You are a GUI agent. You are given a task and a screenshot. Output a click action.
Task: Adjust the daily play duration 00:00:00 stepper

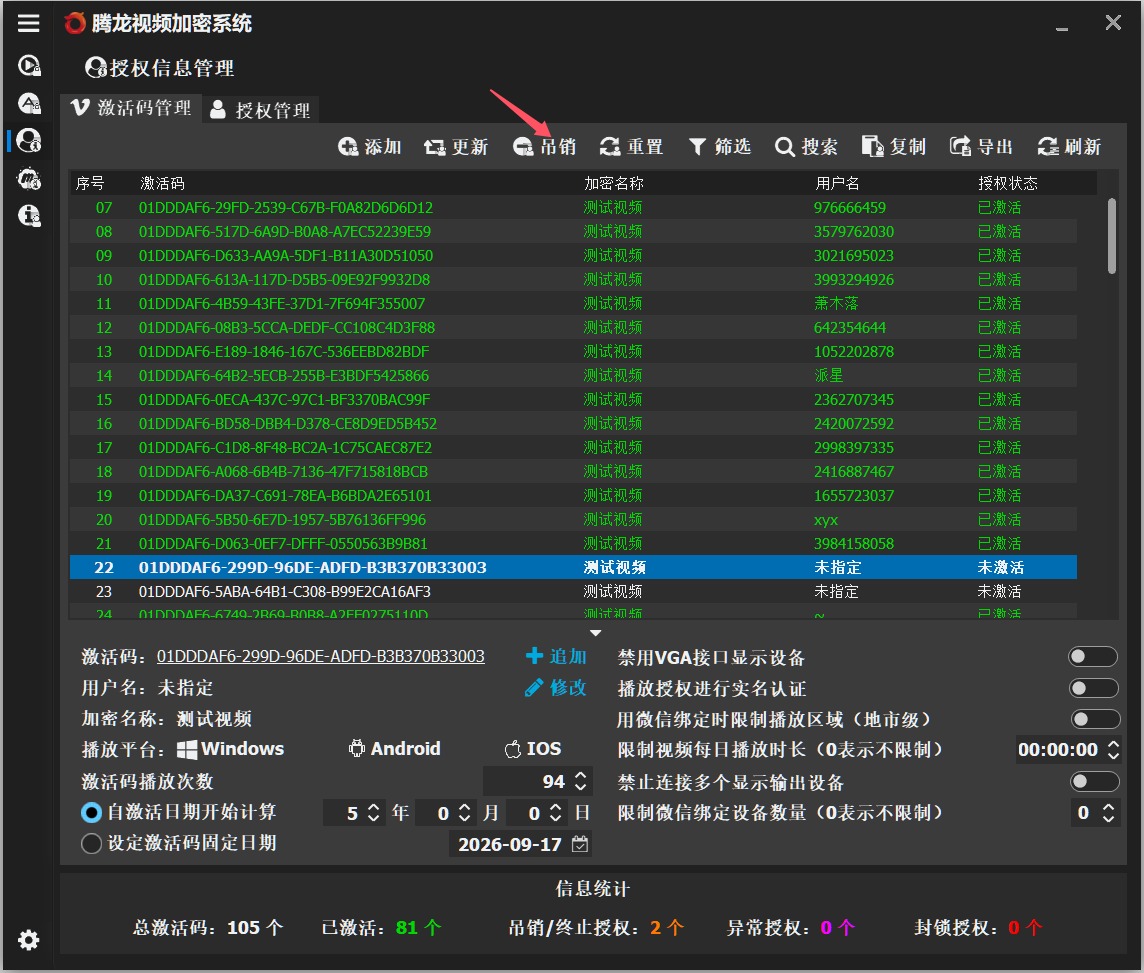coord(1113,750)
